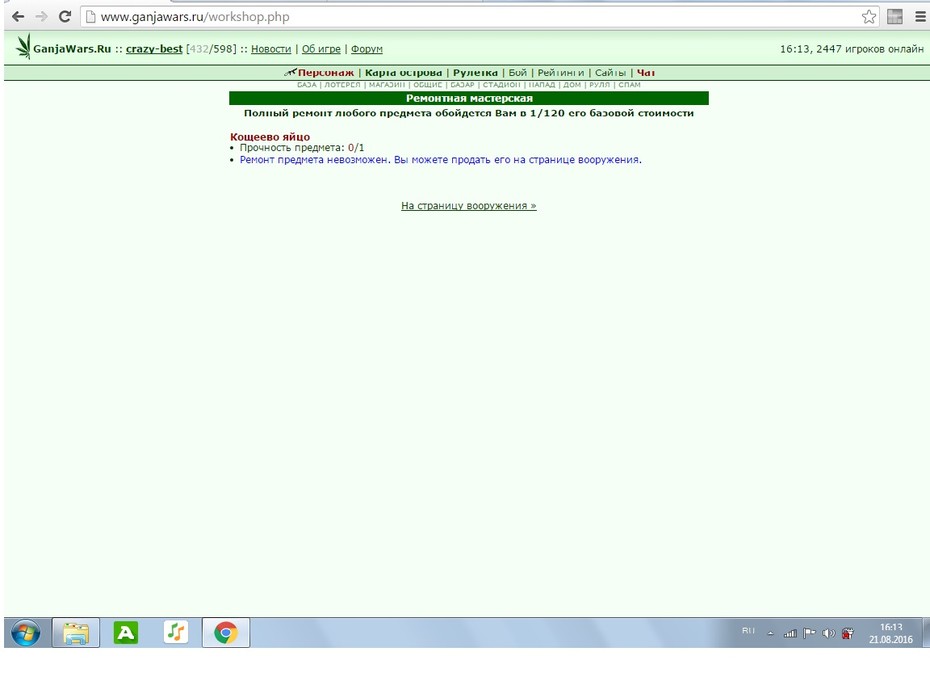930x698 pixels.
Task: Open the Chrome menu (three lines)
Action: coord(920,17)
